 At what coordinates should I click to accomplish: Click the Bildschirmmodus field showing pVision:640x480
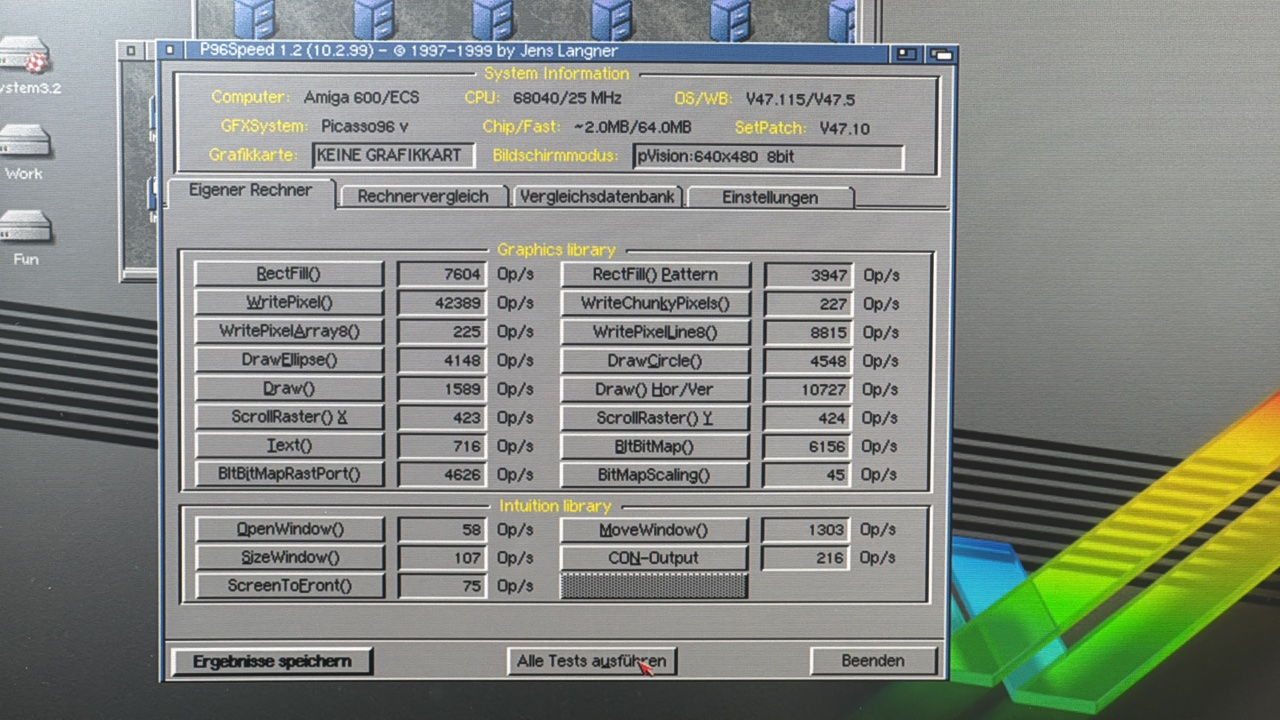tap(768, 156)
